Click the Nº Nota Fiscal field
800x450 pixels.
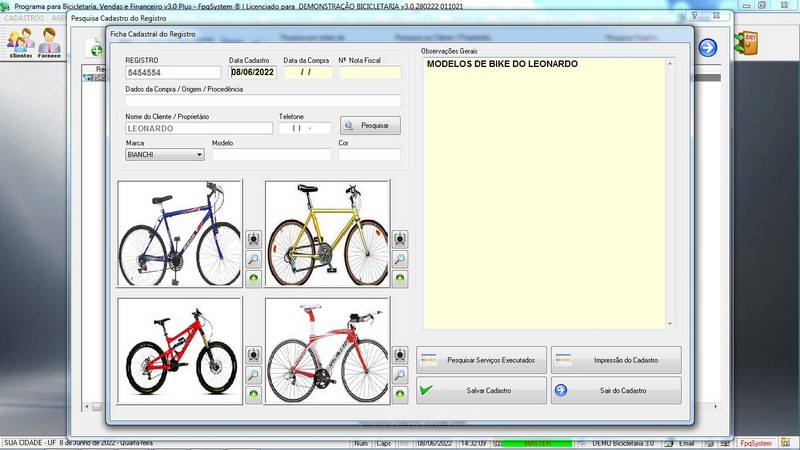pyautogui.click(x=369, y=72)
